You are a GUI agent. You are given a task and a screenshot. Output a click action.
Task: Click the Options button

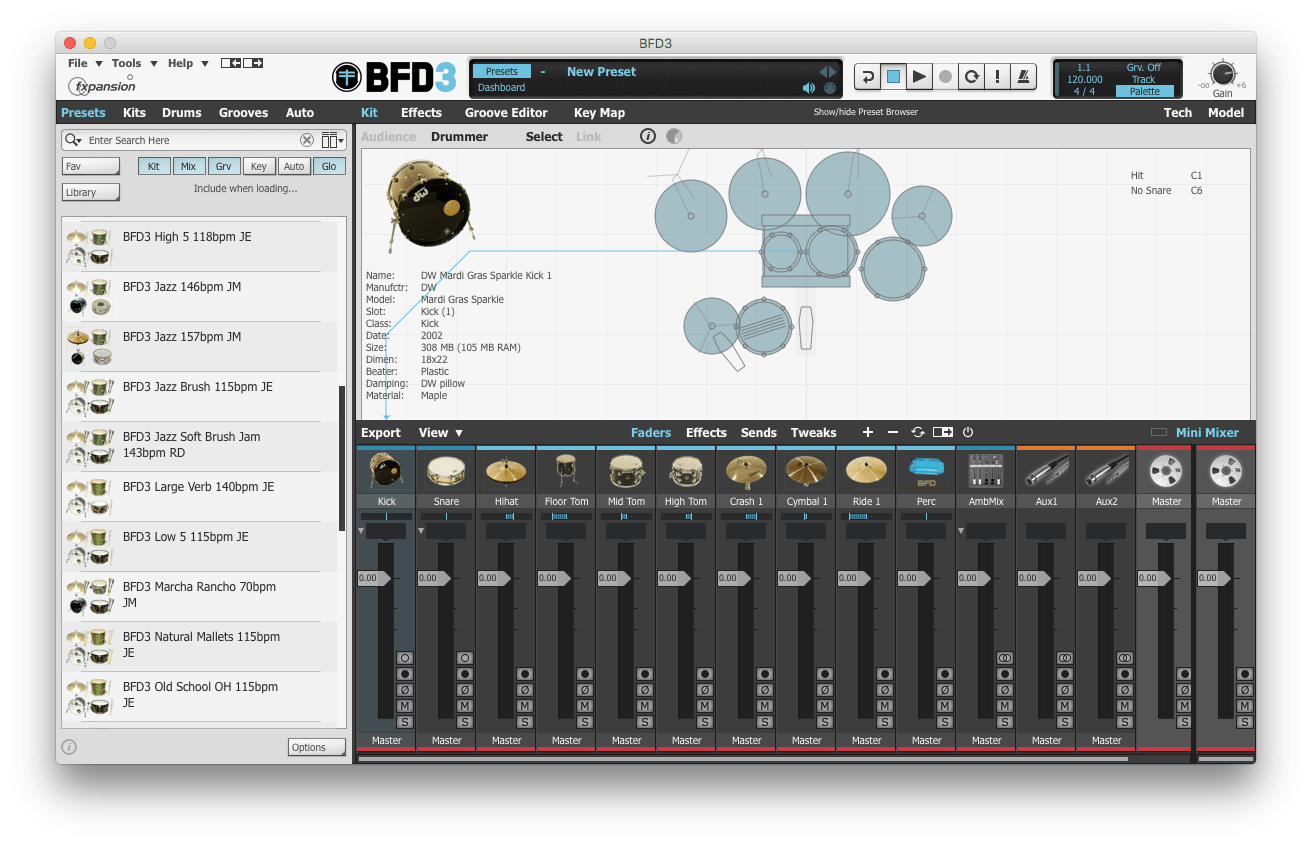coord(316,747)
